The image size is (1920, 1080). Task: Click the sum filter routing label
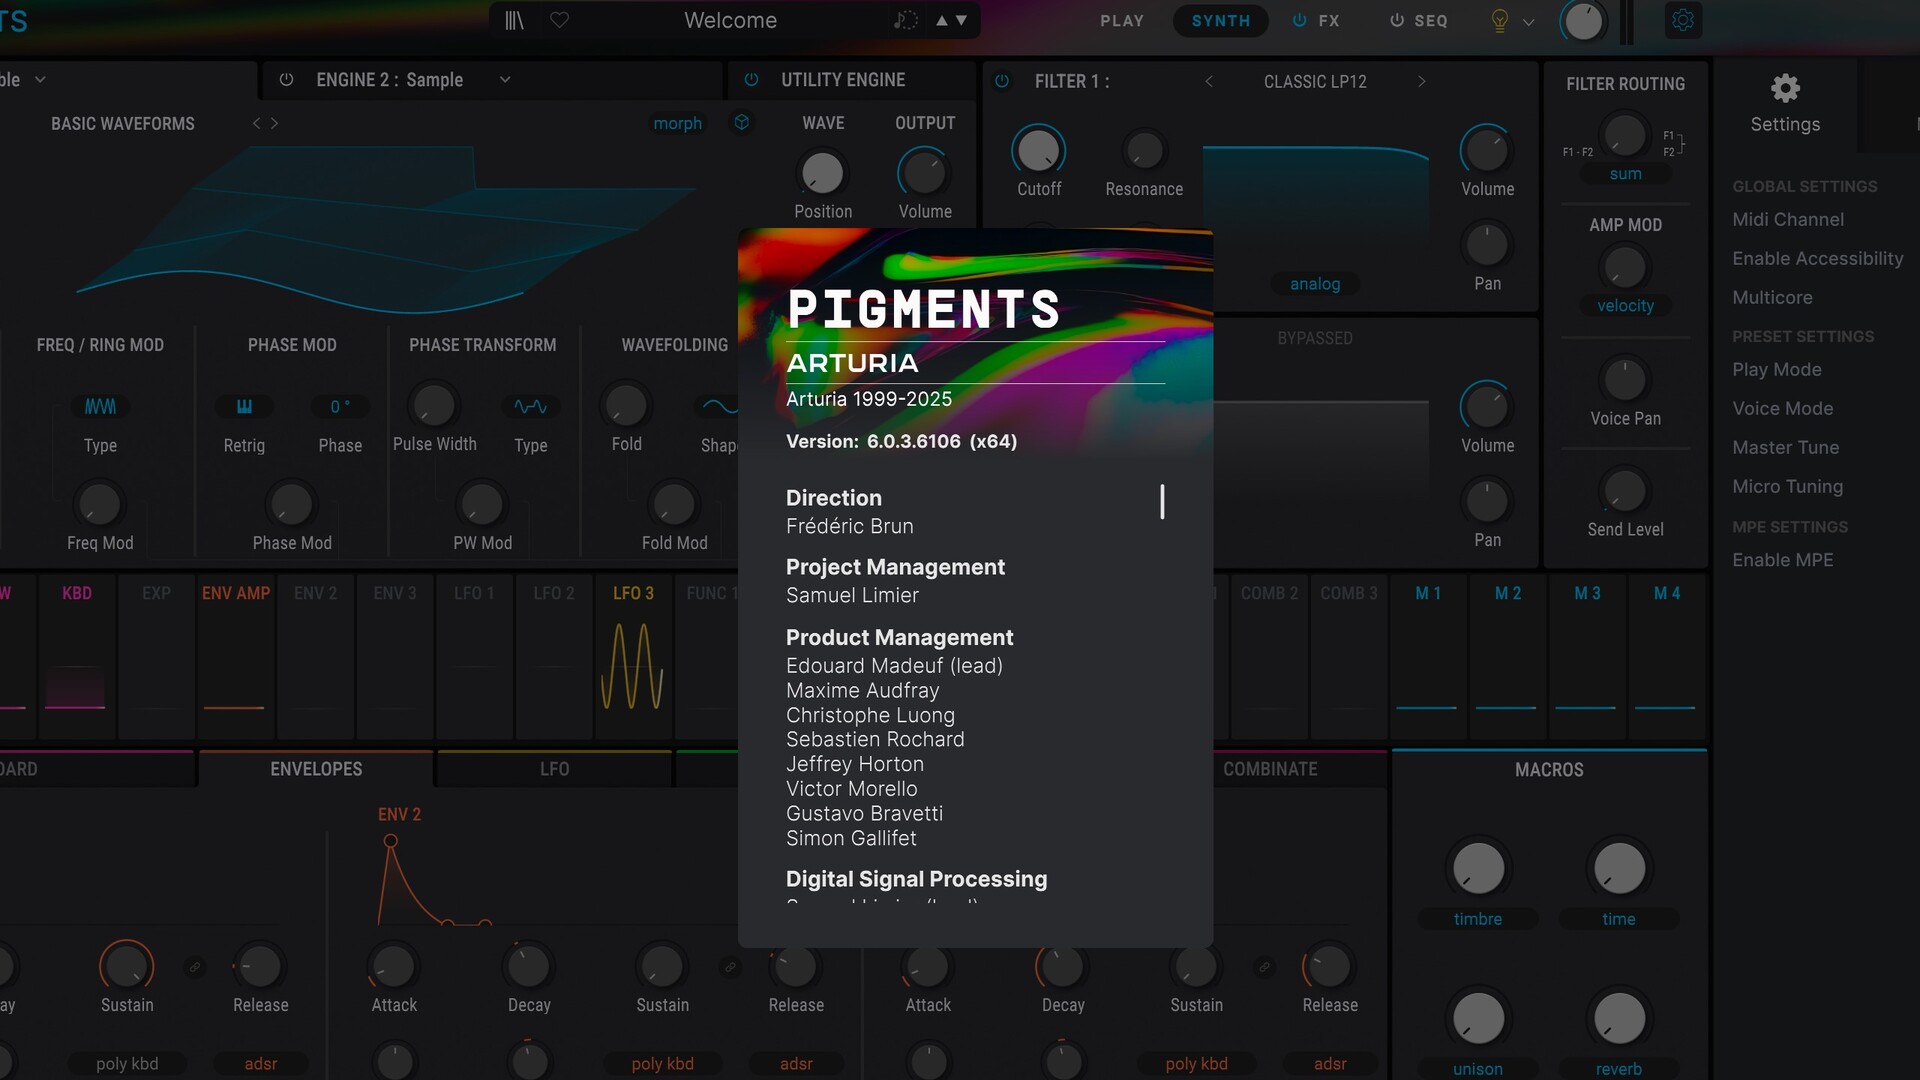1625,174
